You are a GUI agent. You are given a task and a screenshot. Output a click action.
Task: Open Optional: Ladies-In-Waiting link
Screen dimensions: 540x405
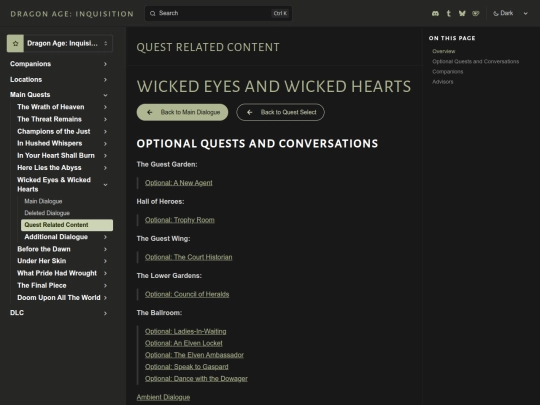[x=186, y=332]
